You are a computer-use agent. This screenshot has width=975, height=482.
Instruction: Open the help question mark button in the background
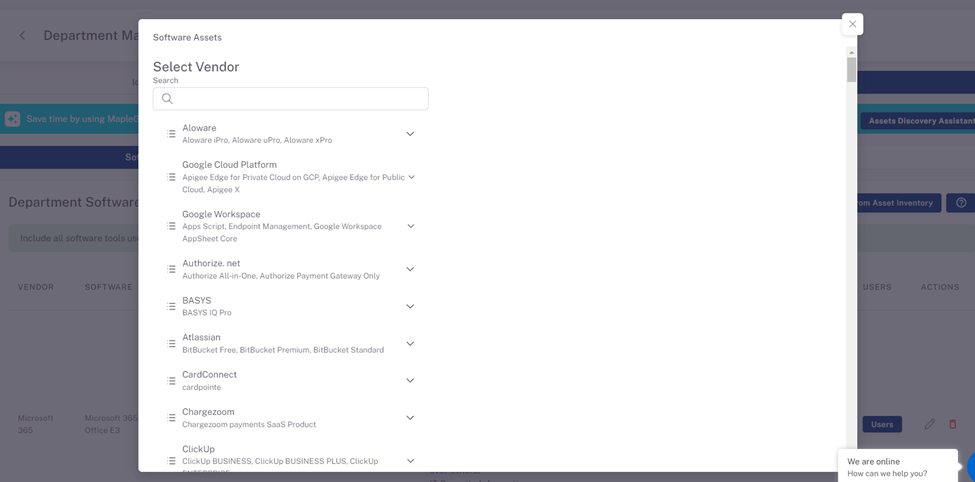click(x=961, y=203)
